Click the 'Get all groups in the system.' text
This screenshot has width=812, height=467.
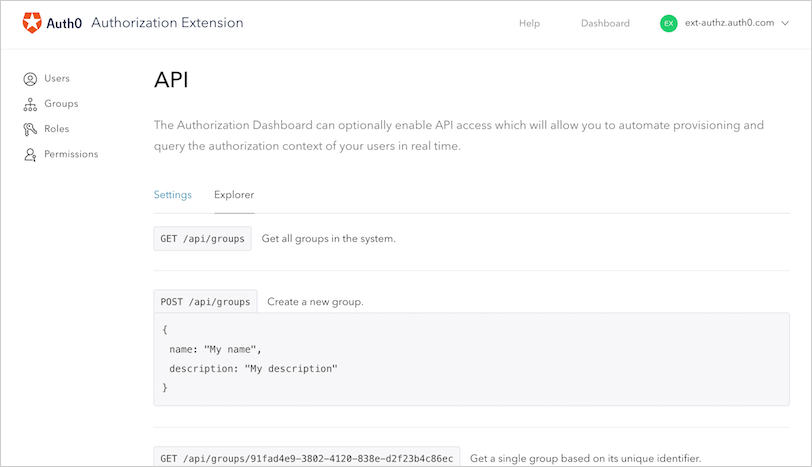pyautogui.click(x=328, y=239)
